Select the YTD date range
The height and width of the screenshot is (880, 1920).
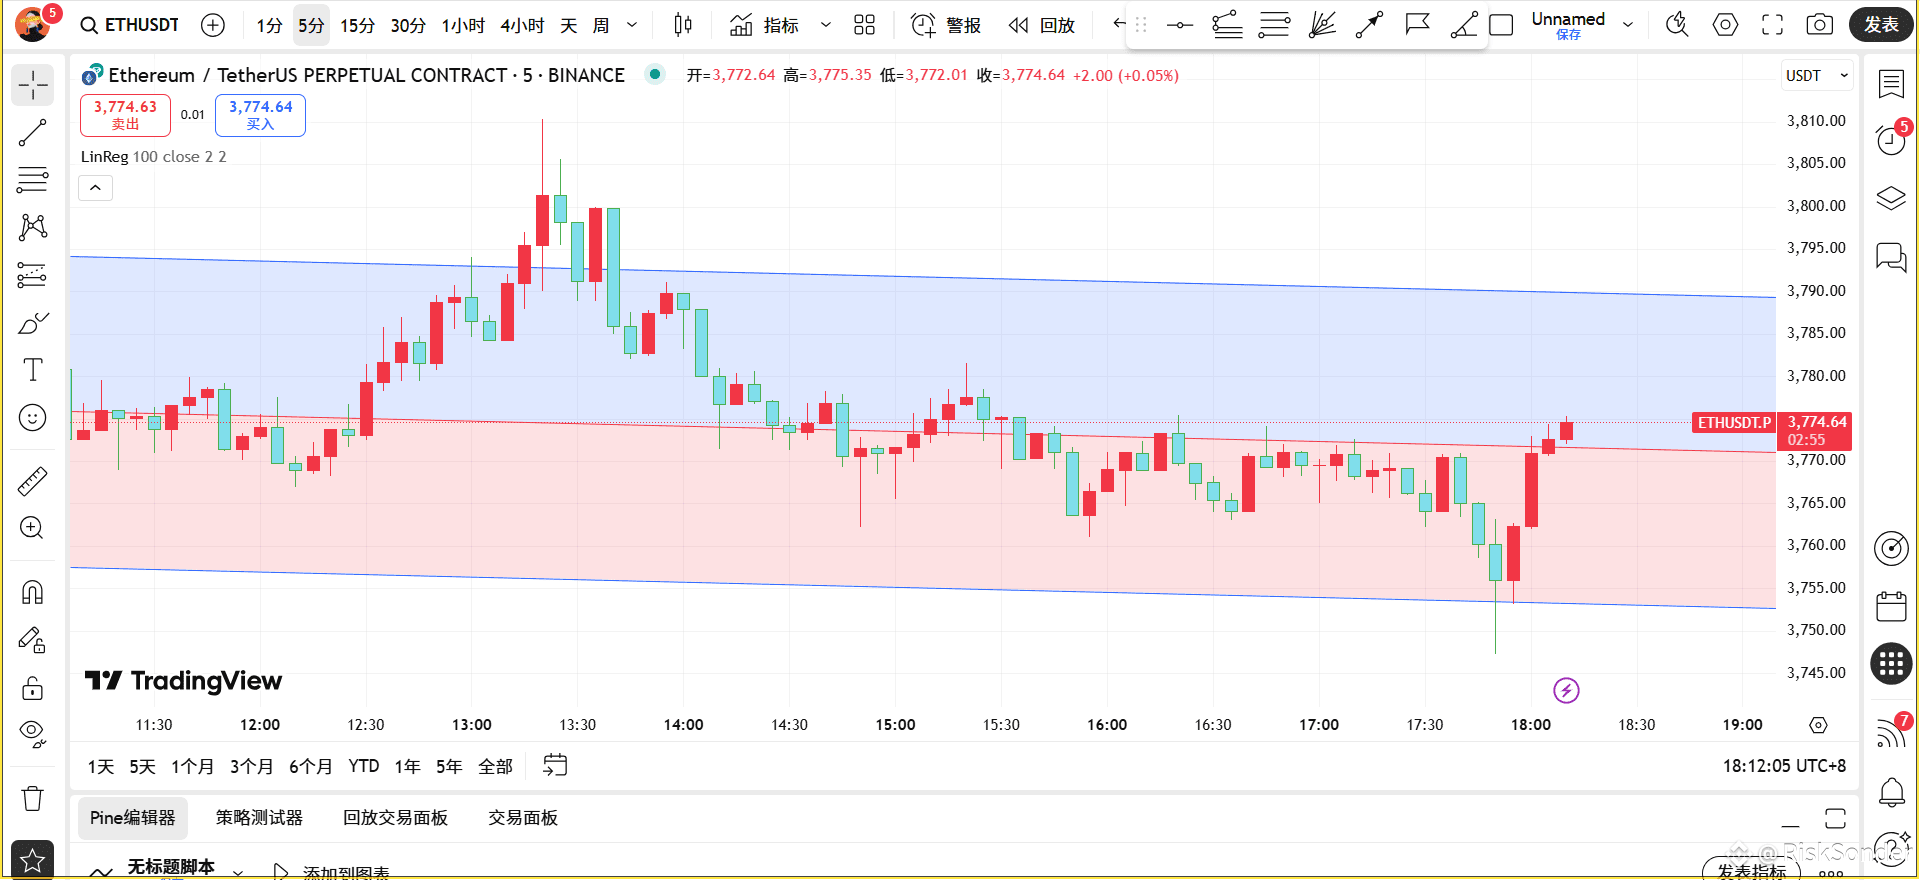(364, 766)
